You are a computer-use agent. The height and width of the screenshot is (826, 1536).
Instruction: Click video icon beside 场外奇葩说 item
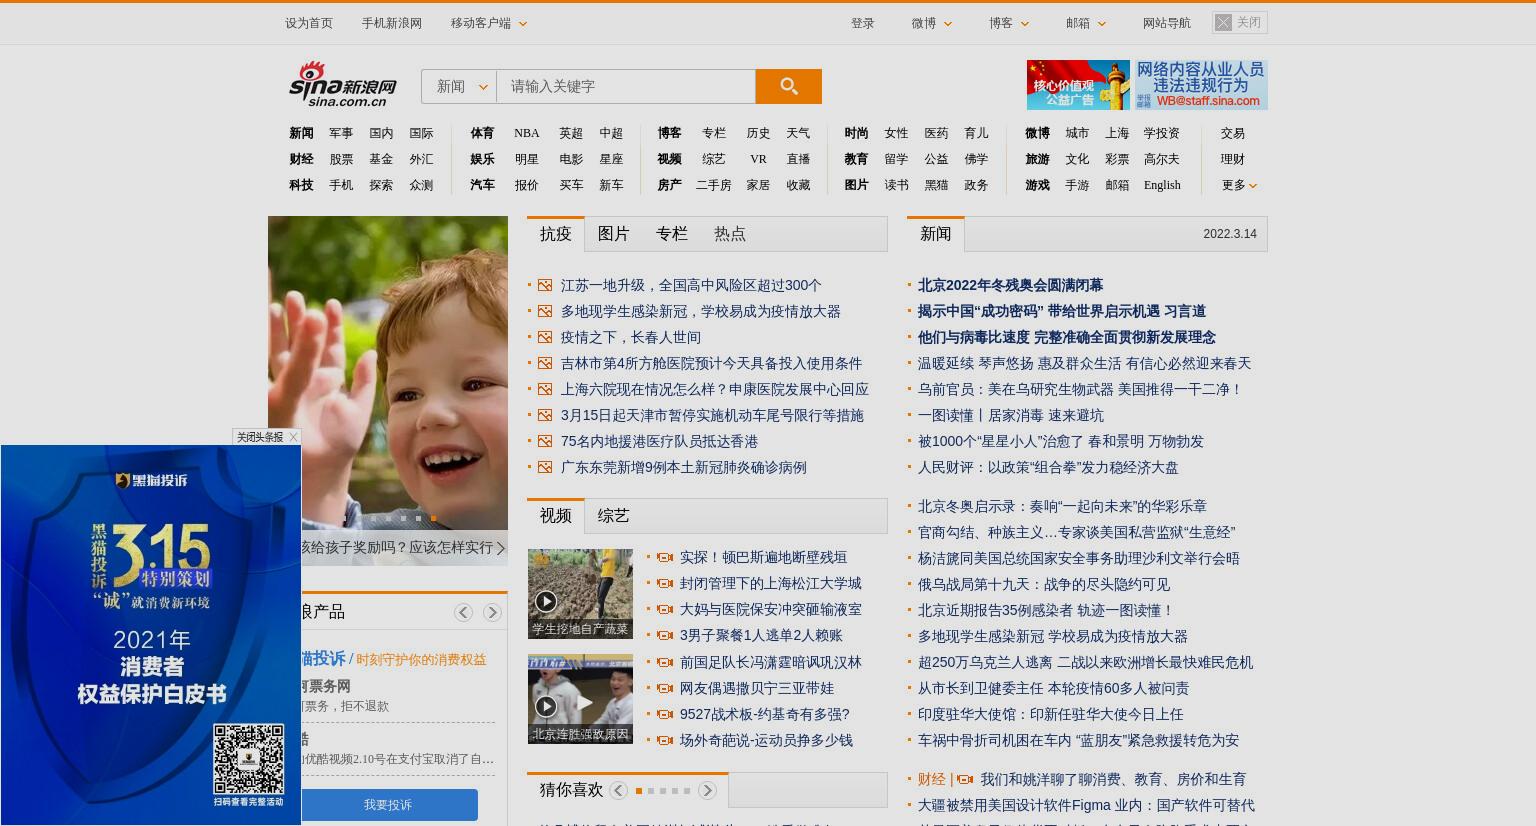664,740
